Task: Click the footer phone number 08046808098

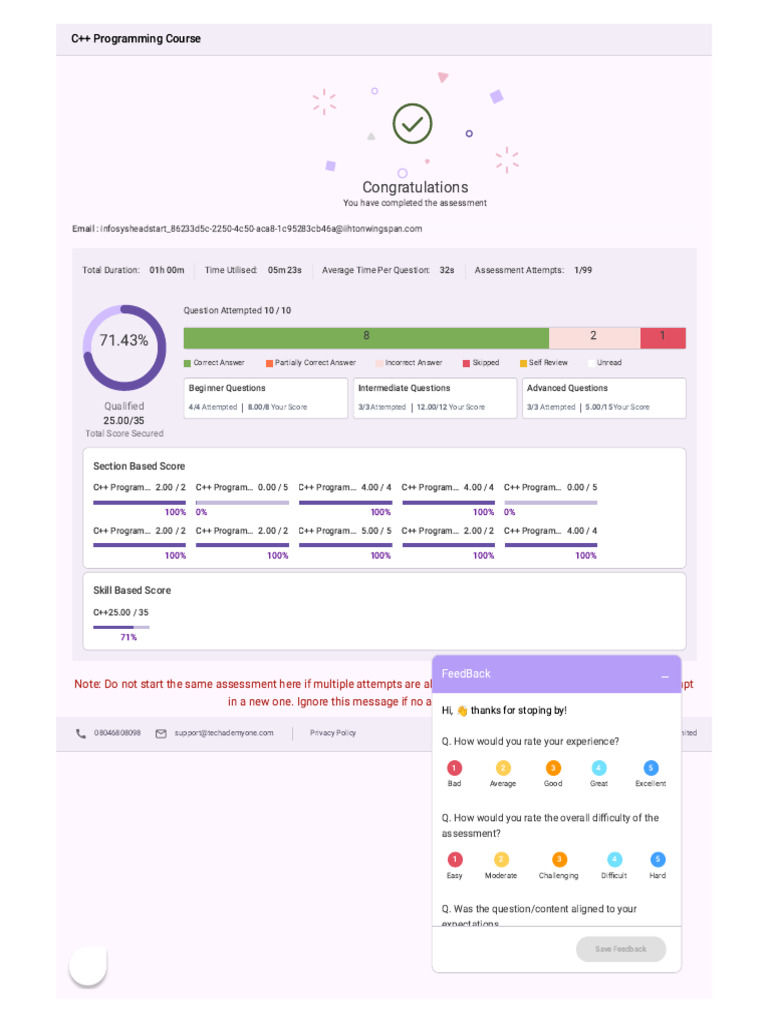Action: coord(118,733)
